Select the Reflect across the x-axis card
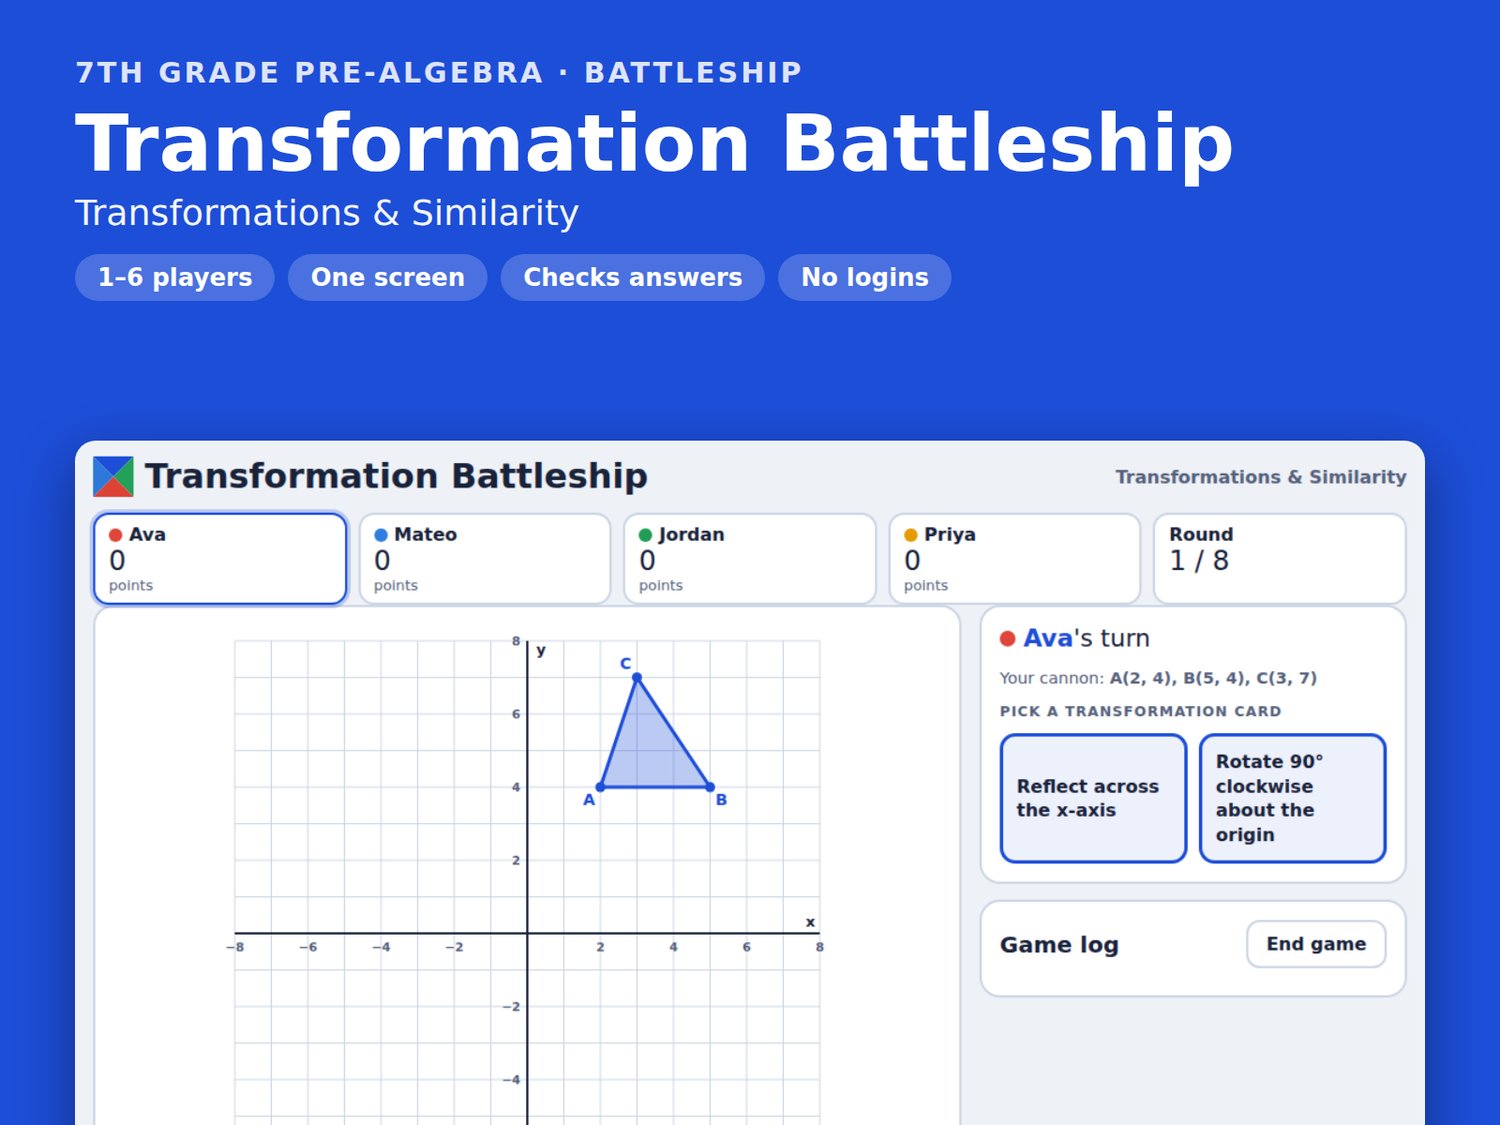The image size is (1500, 1125). (1093, 798)
